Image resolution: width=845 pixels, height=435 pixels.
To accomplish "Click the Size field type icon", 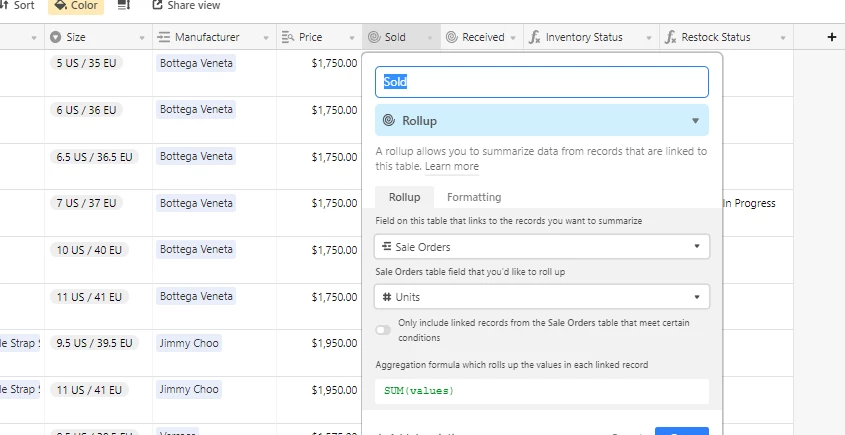I will click(x=55, y=37).
